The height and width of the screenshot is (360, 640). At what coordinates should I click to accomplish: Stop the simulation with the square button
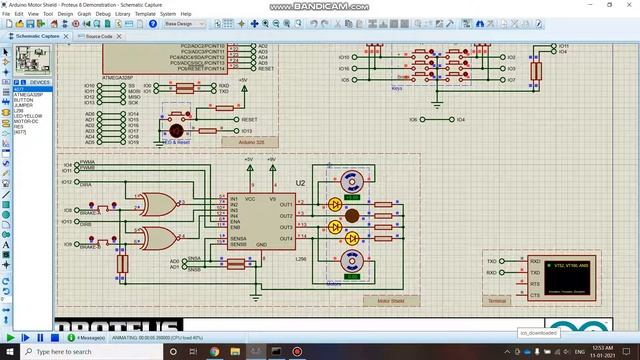point(55,338)
